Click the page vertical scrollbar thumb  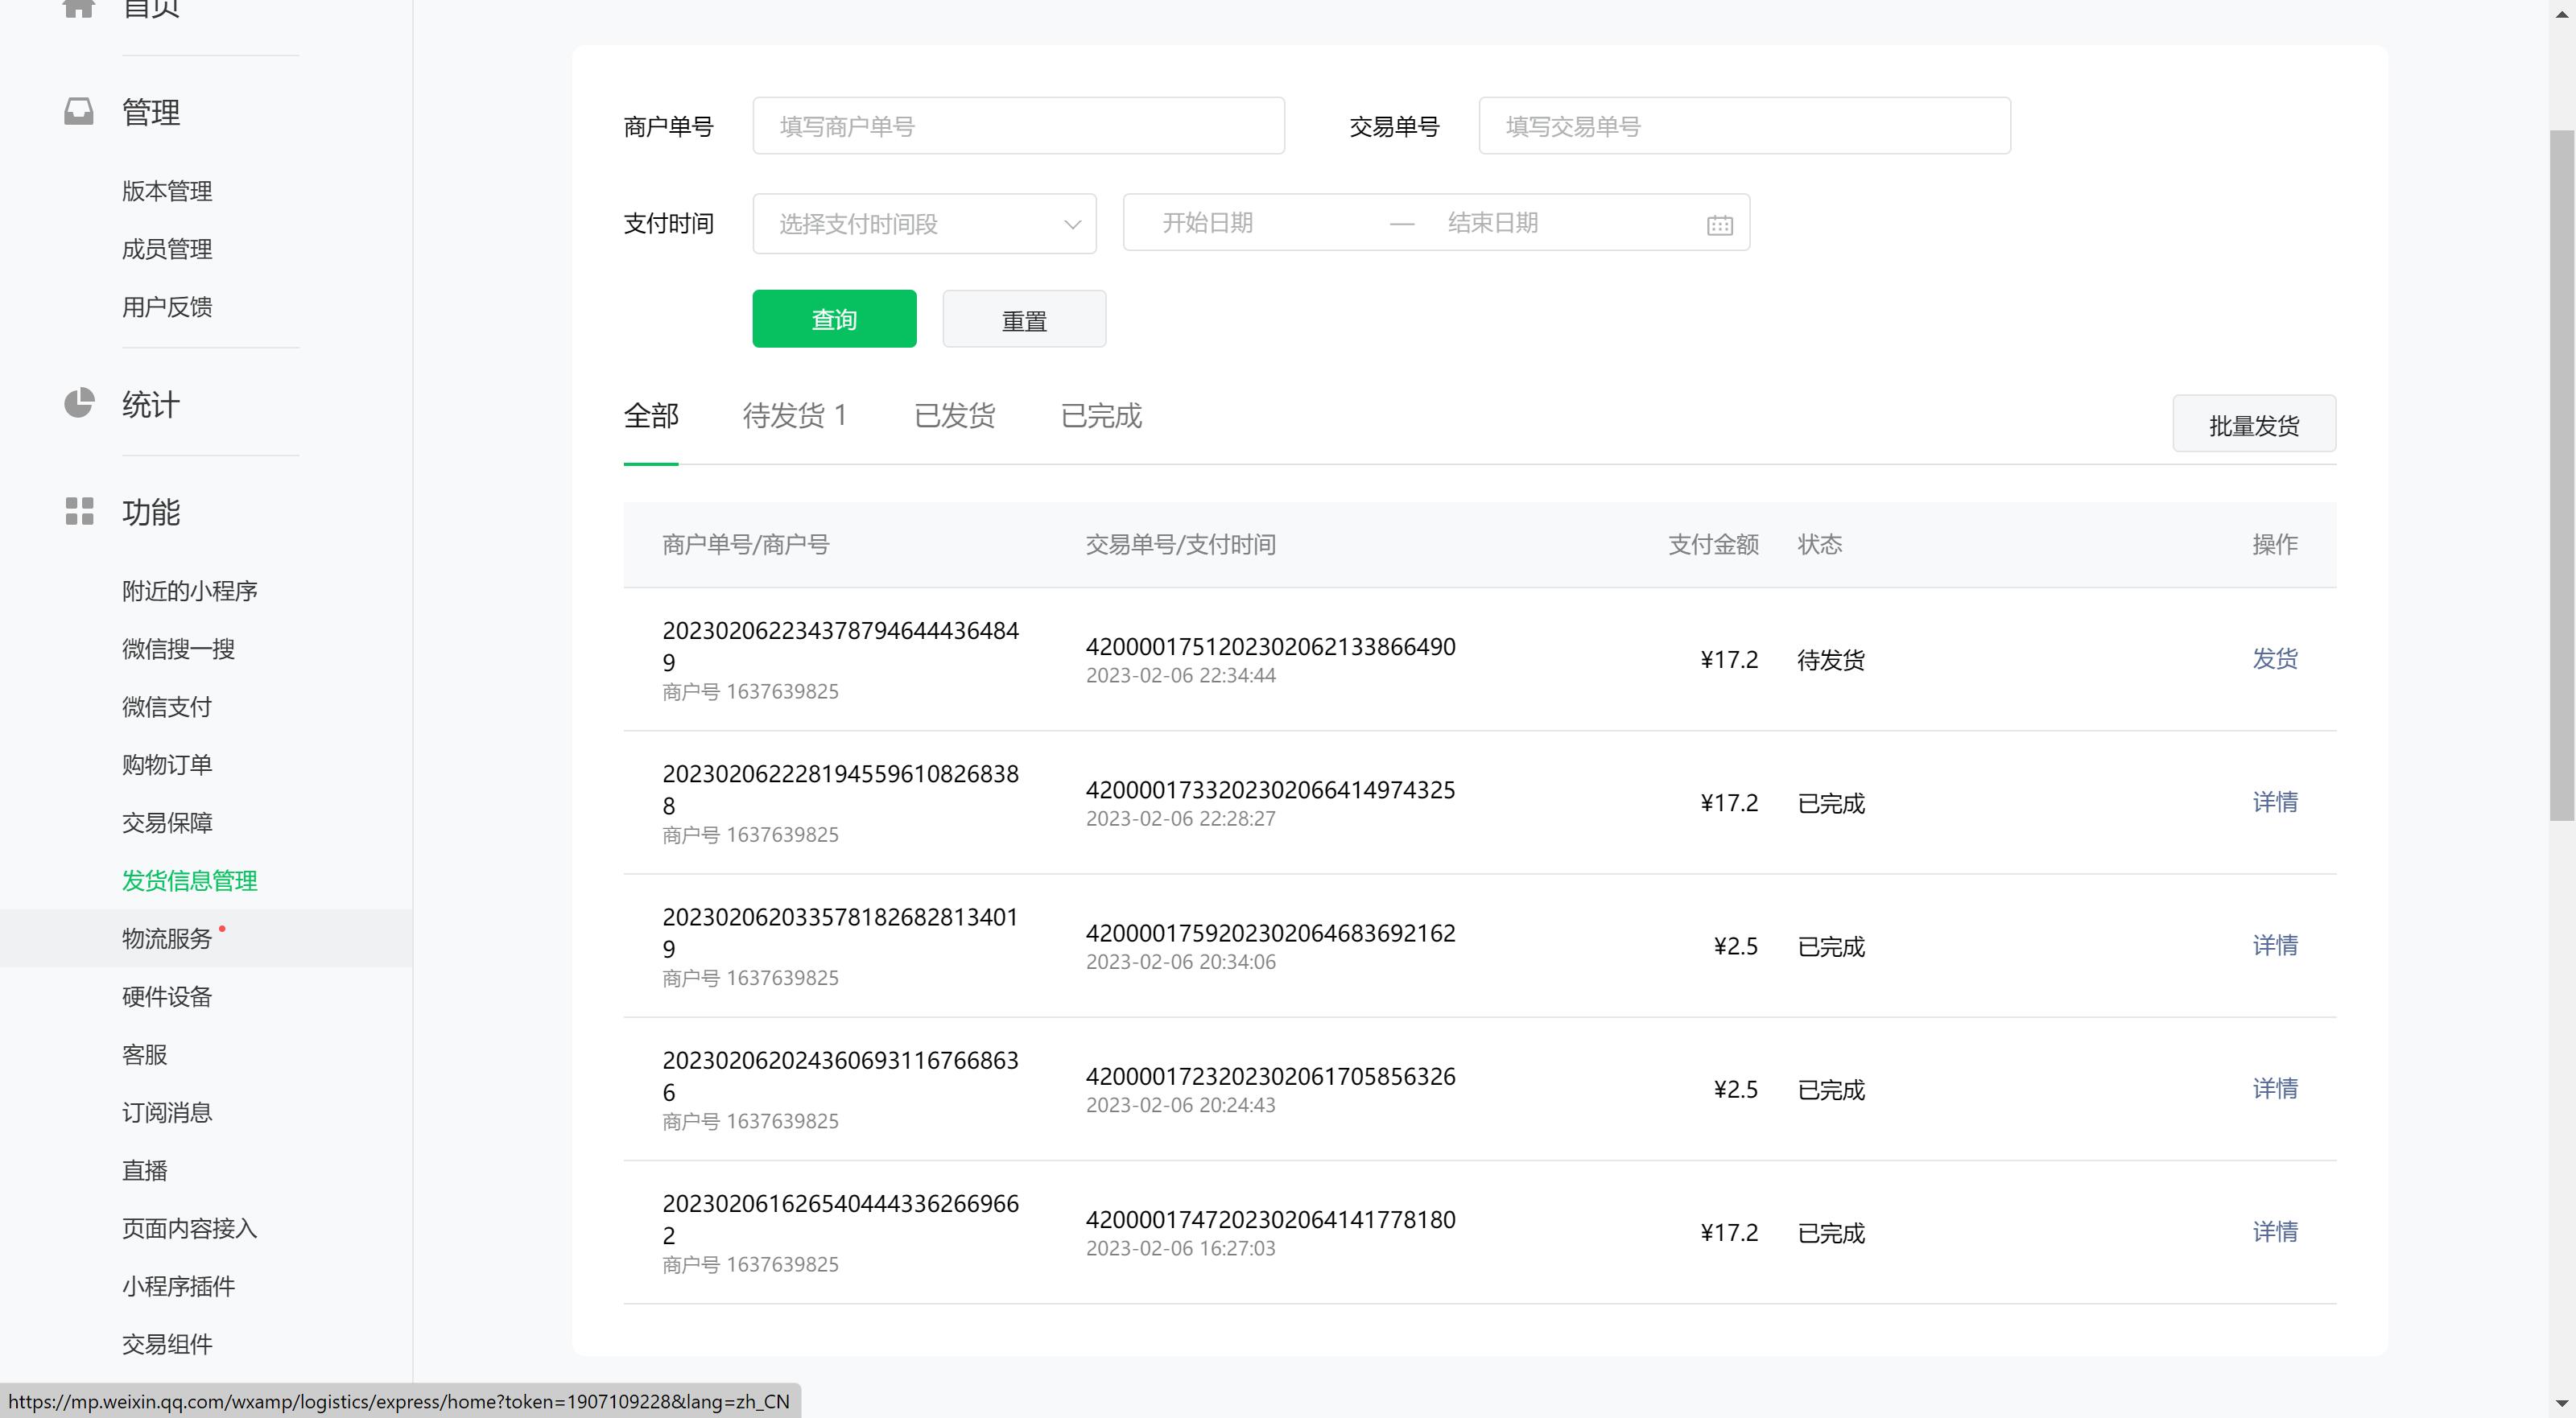click(2562, 475)
